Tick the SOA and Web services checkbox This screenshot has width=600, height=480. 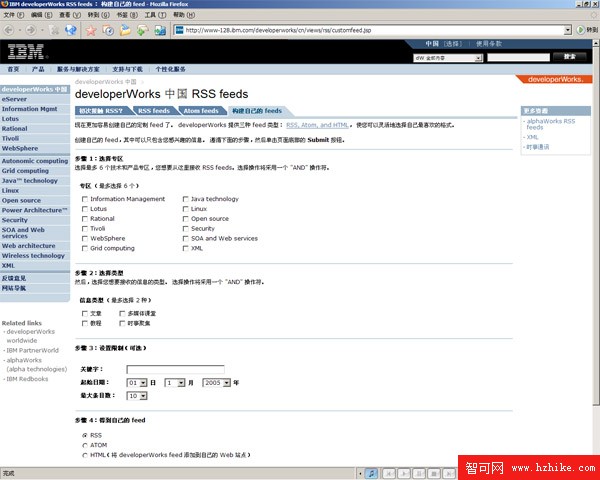coord(185,238)
